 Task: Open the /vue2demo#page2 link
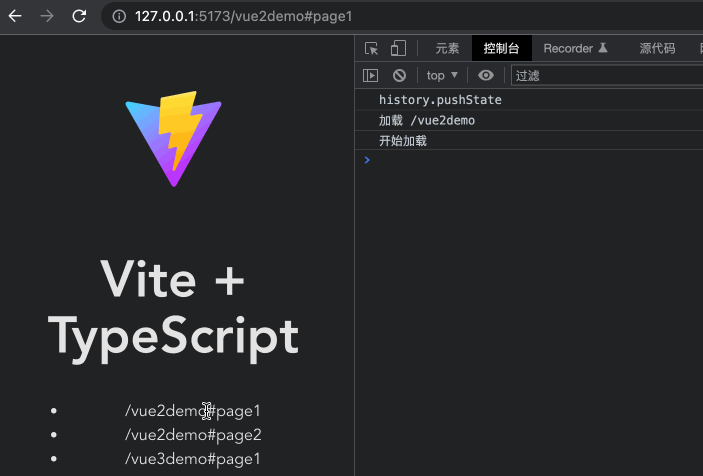point(193,435)
